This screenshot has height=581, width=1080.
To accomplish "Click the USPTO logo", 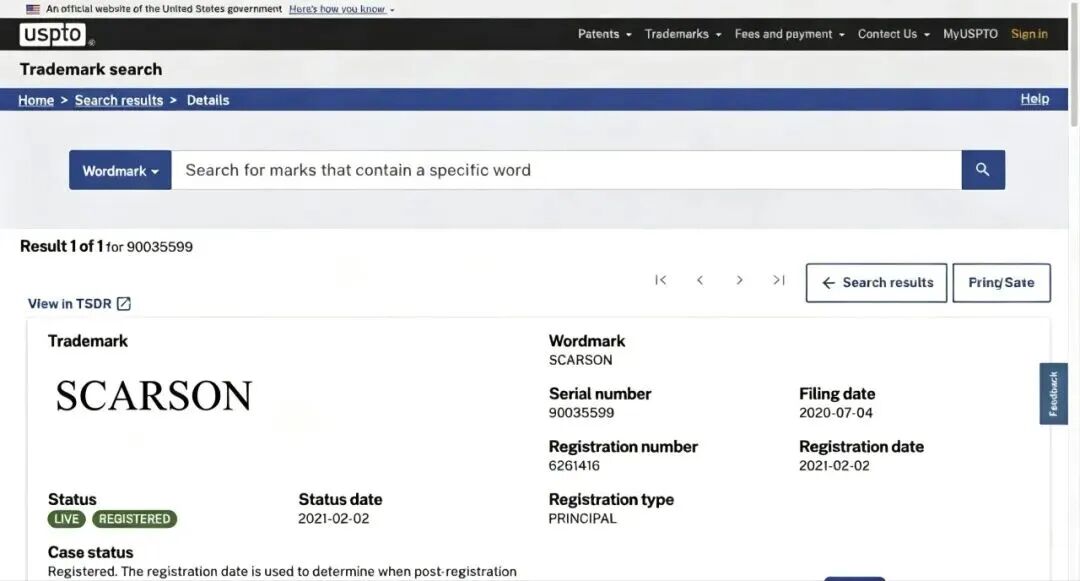I will (53, 34).
